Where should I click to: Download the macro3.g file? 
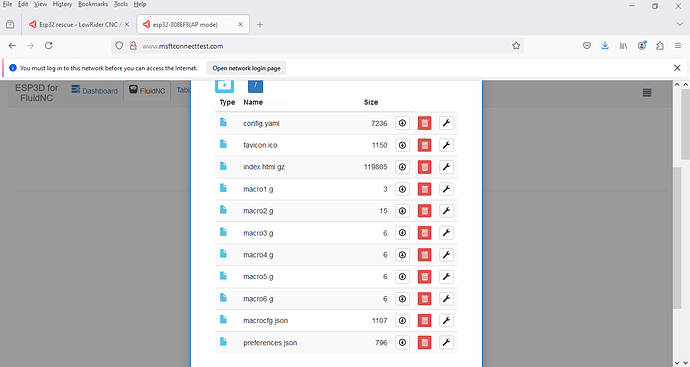coord(402,233)
